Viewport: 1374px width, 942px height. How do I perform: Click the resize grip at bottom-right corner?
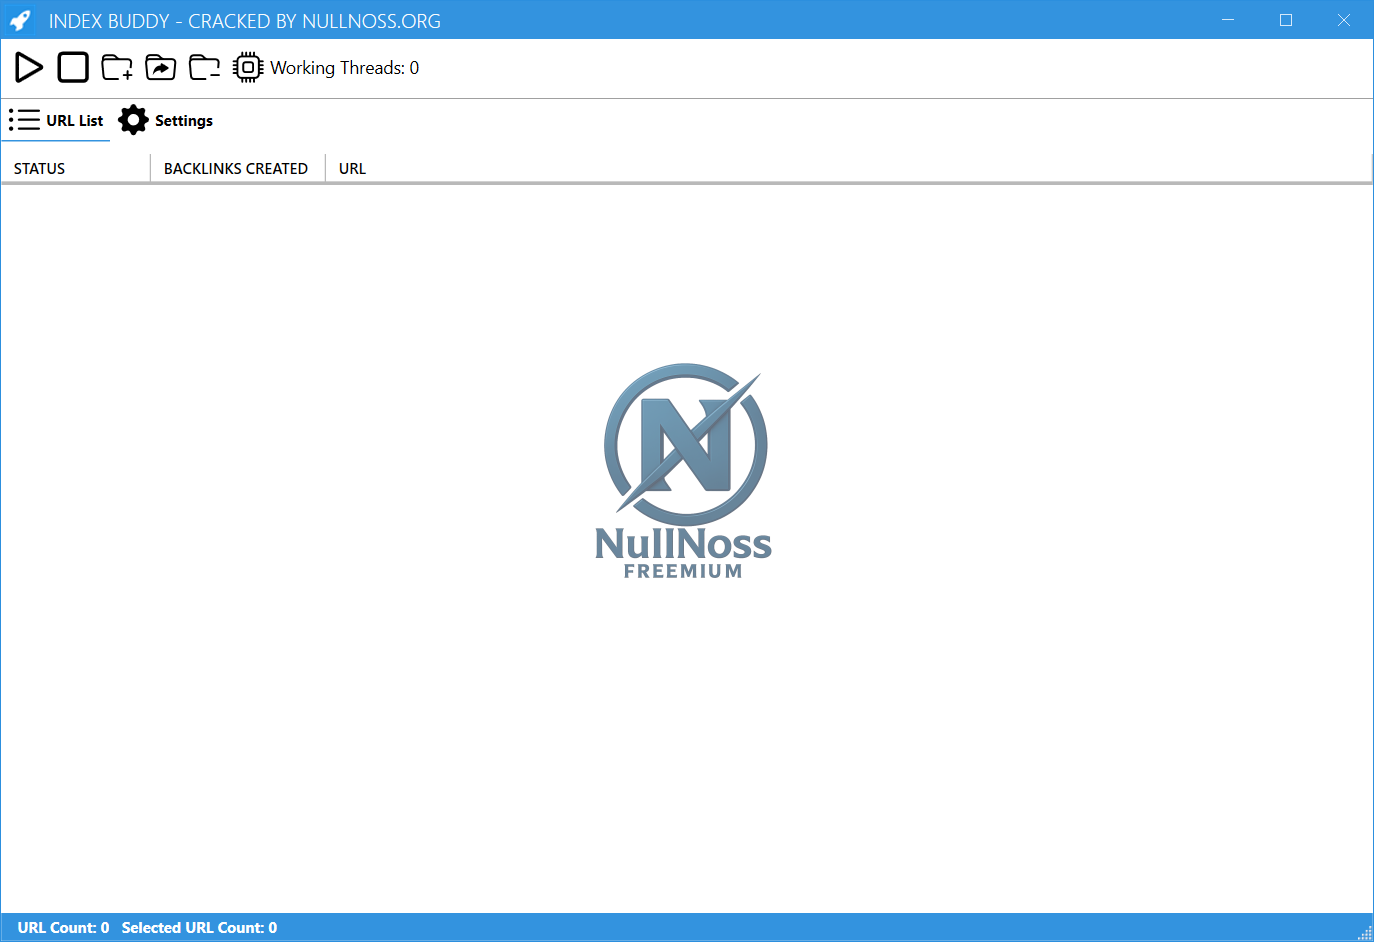point(1367,935)
